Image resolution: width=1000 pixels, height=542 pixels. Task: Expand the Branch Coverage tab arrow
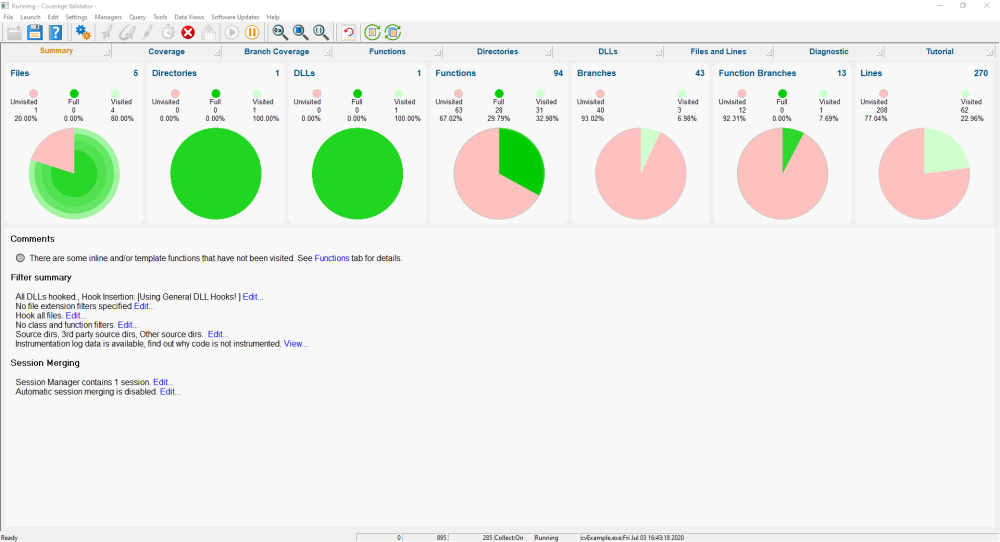tap(327, 52)
